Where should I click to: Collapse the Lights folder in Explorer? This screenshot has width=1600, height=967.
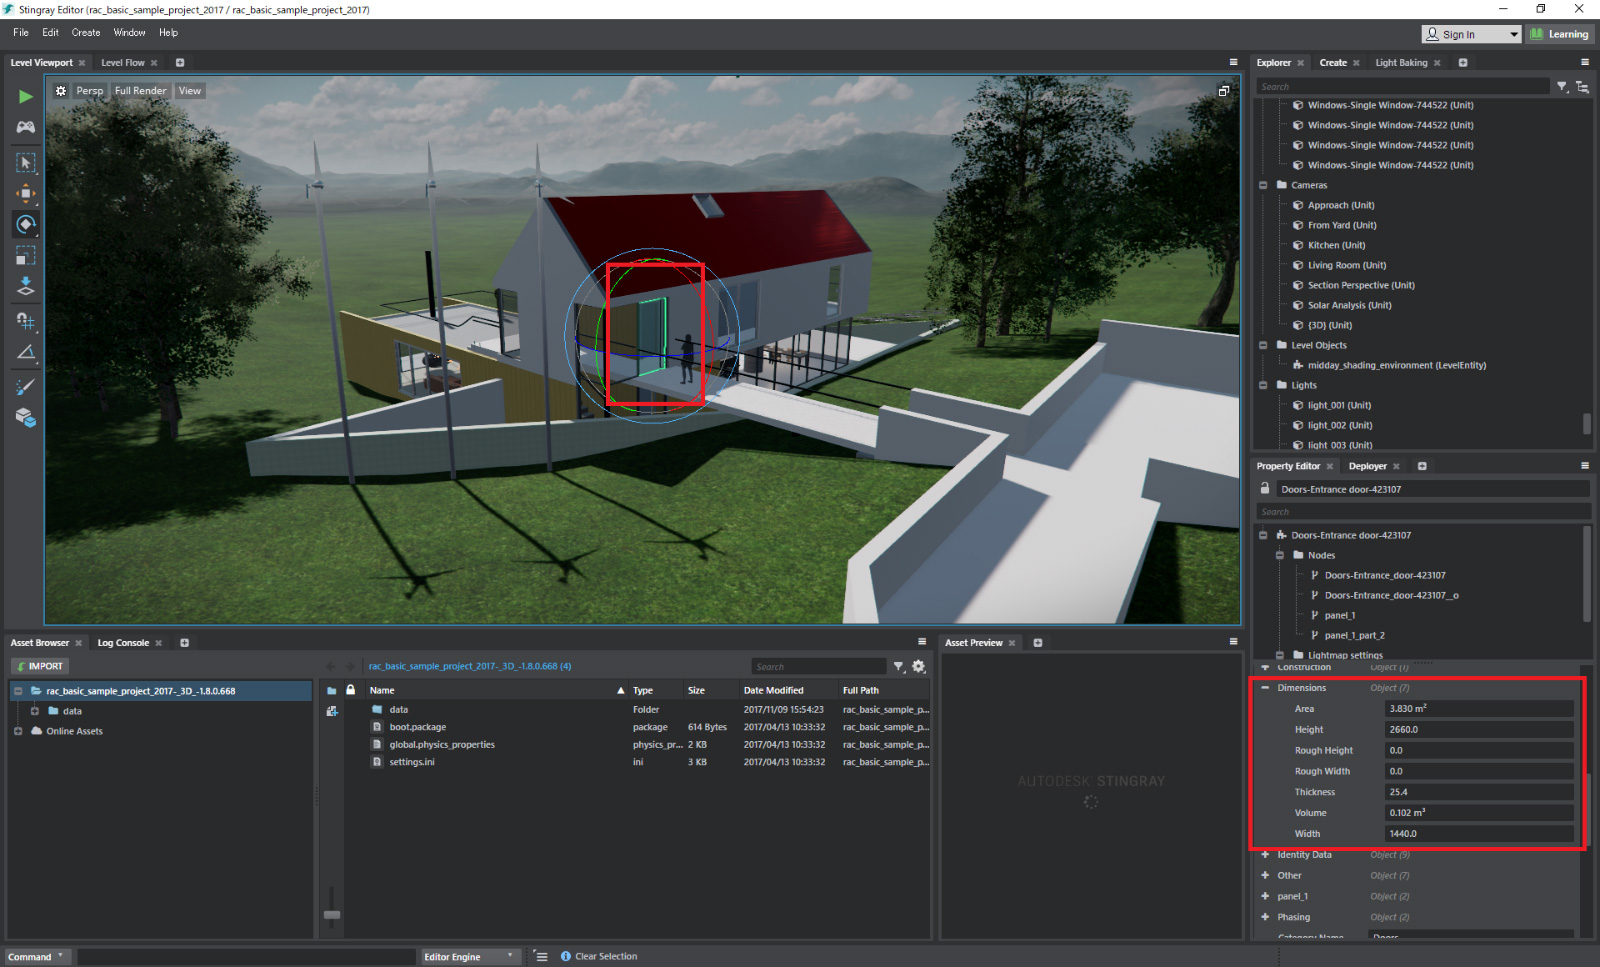1263,385
